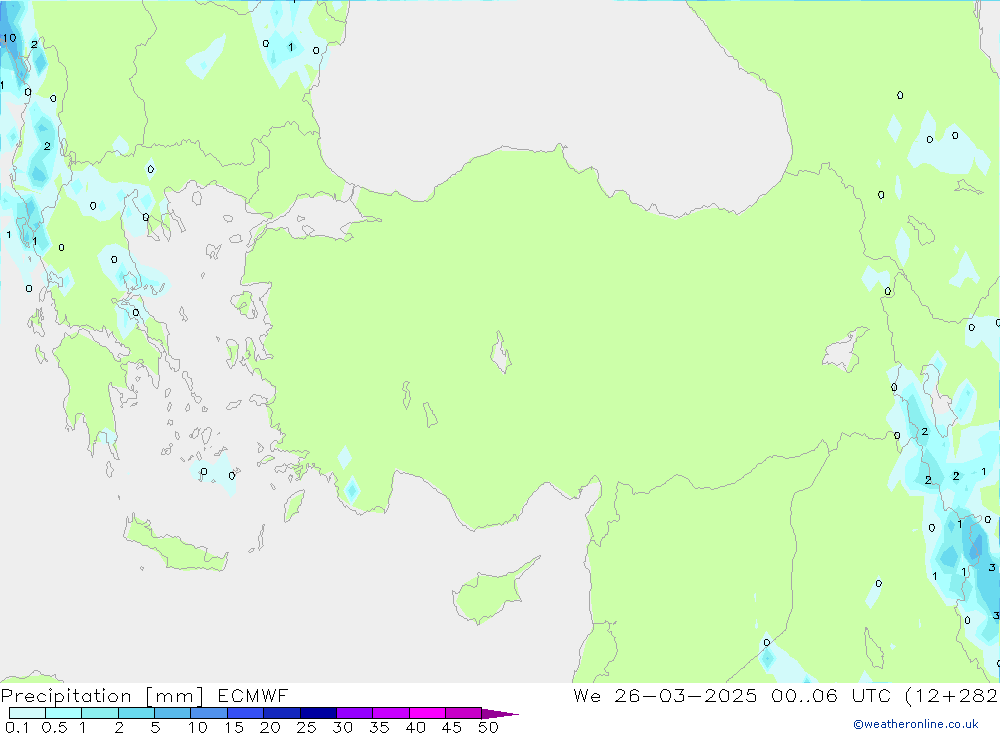
Task: Click legend label '25'
Action: tap(306, 727)
